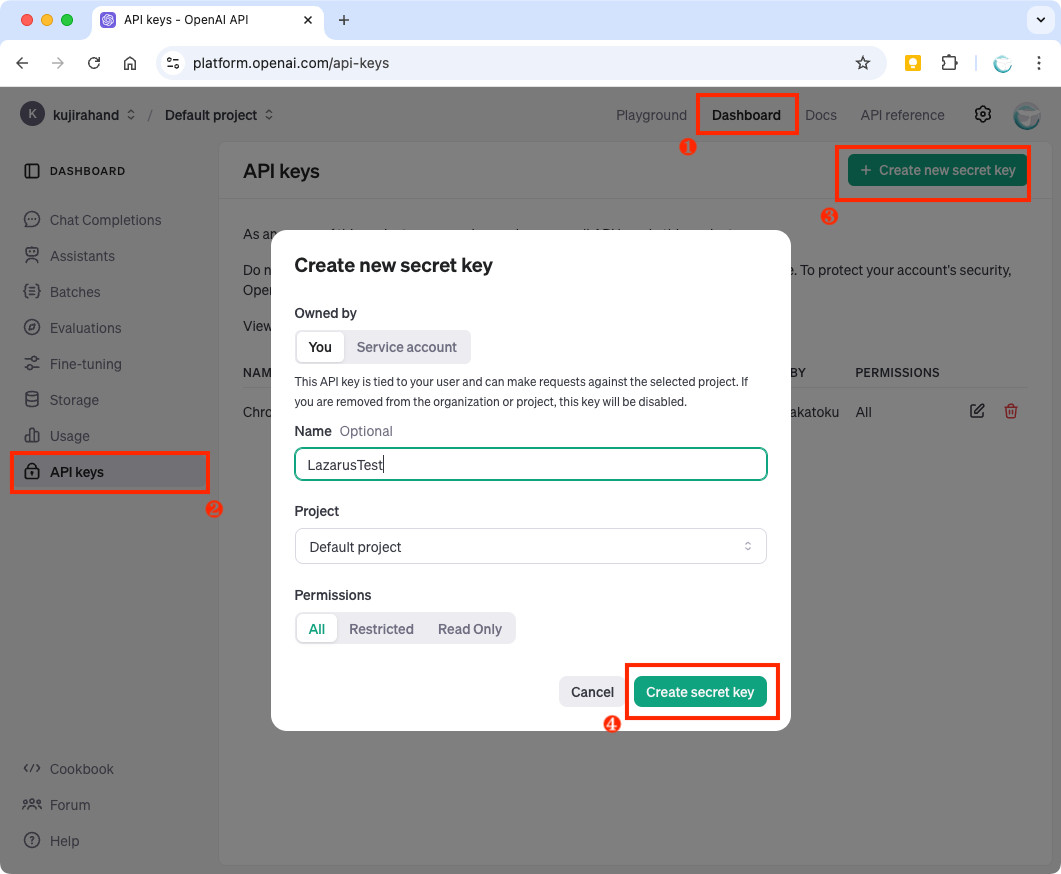Bookmark this page with the star icon
Viewport: 1061px width, 874px height.
863,63
